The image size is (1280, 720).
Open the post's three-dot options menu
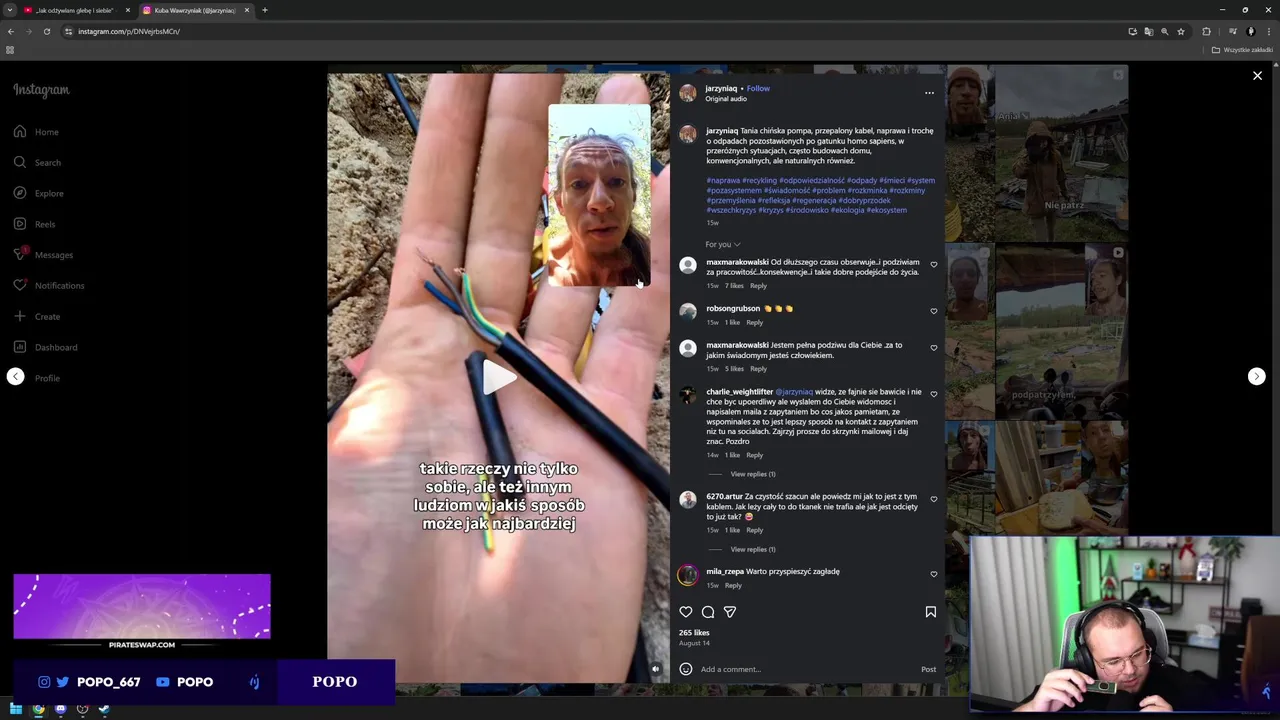pos(929,93)
